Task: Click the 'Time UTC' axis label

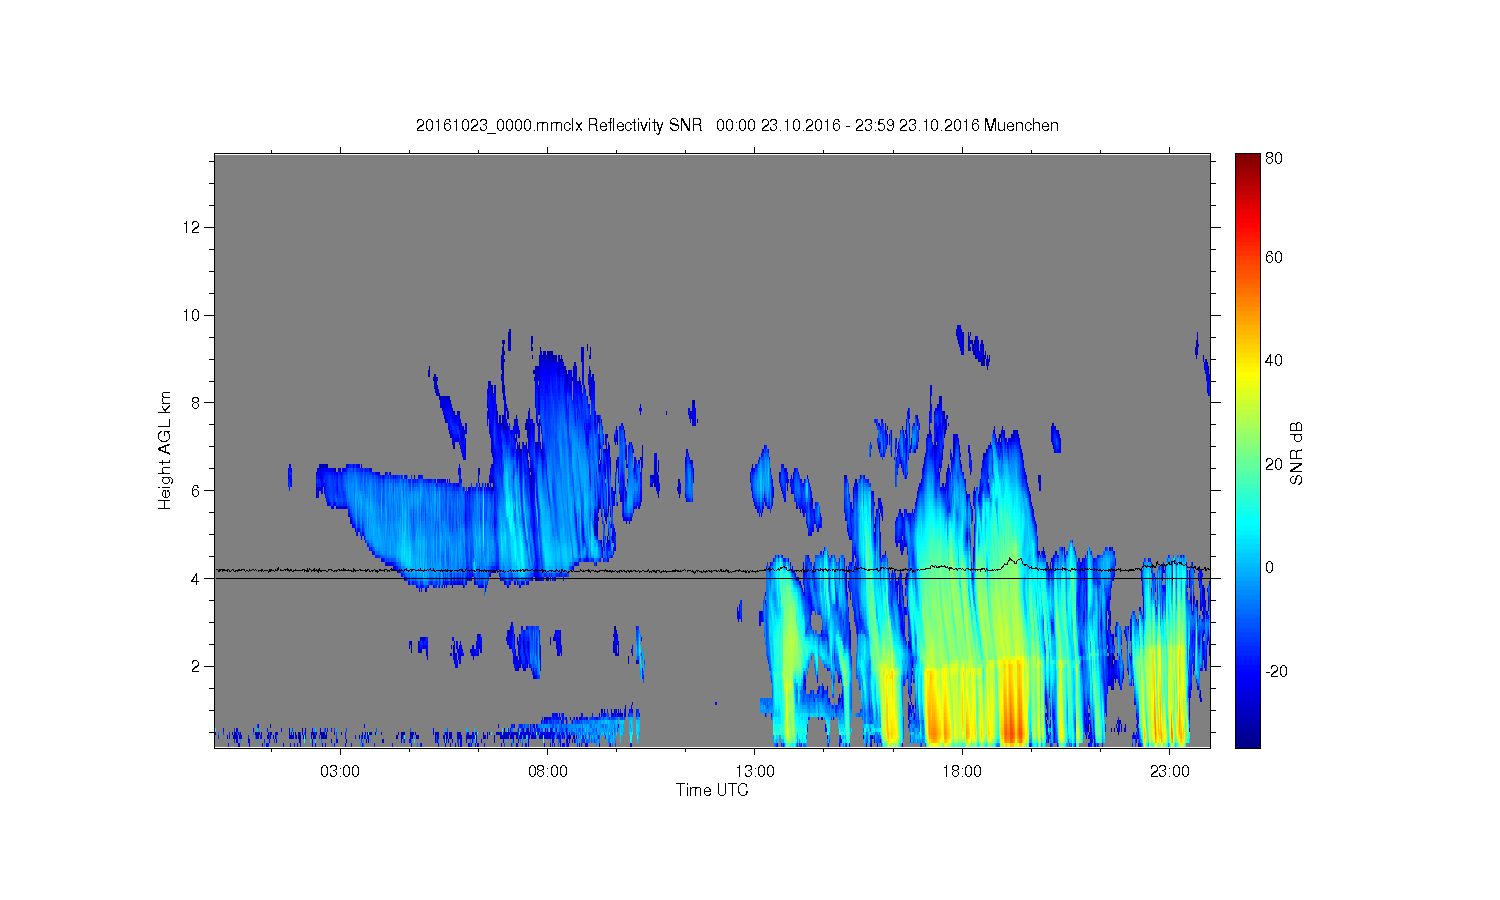Action: pos(712,790)
